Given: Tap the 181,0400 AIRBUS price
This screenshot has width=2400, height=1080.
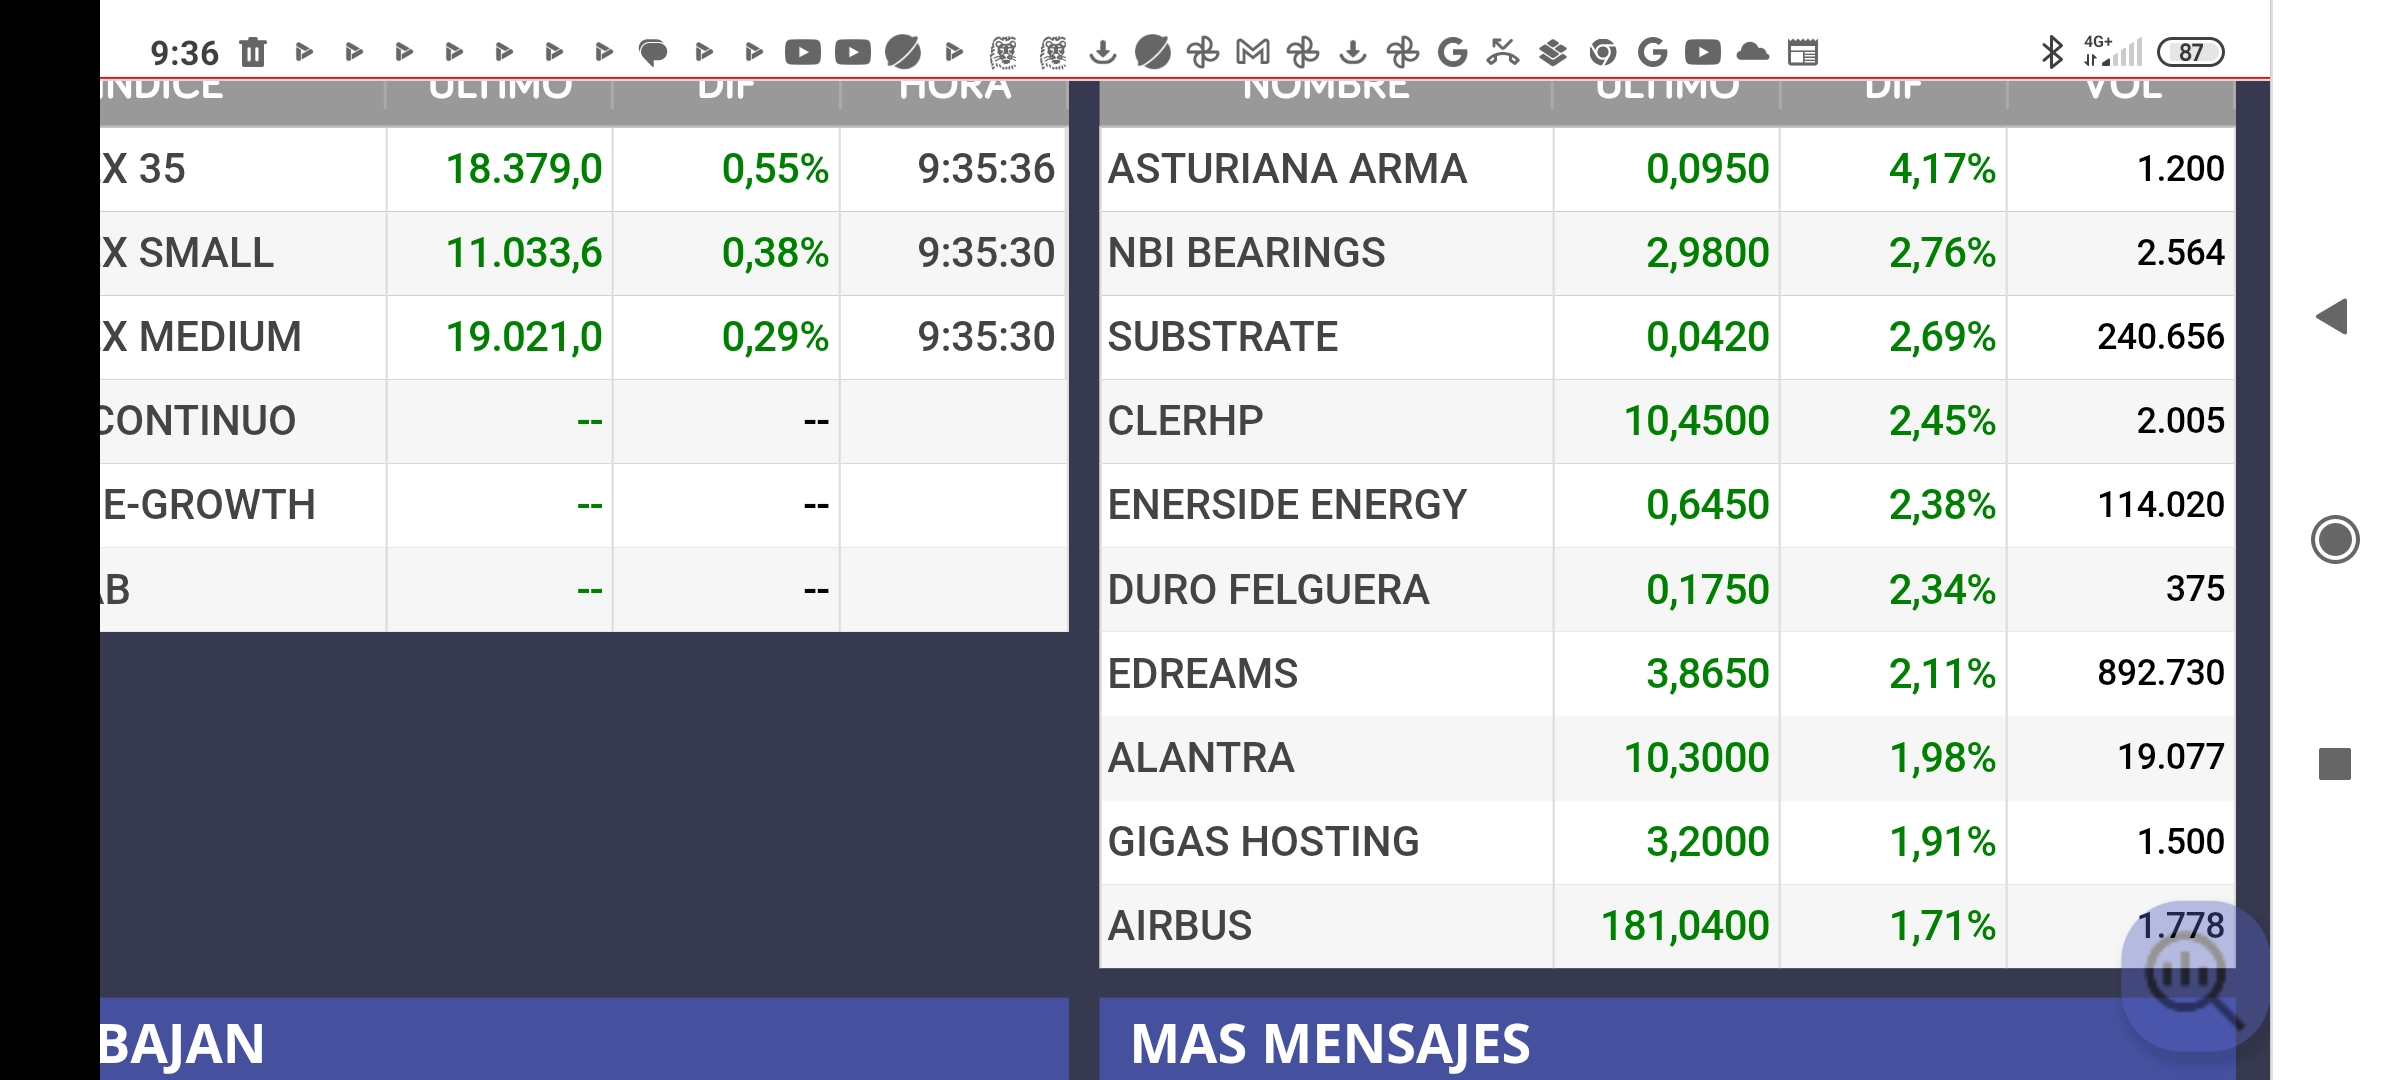Looking at the screenshot, I should (1685, 925).
